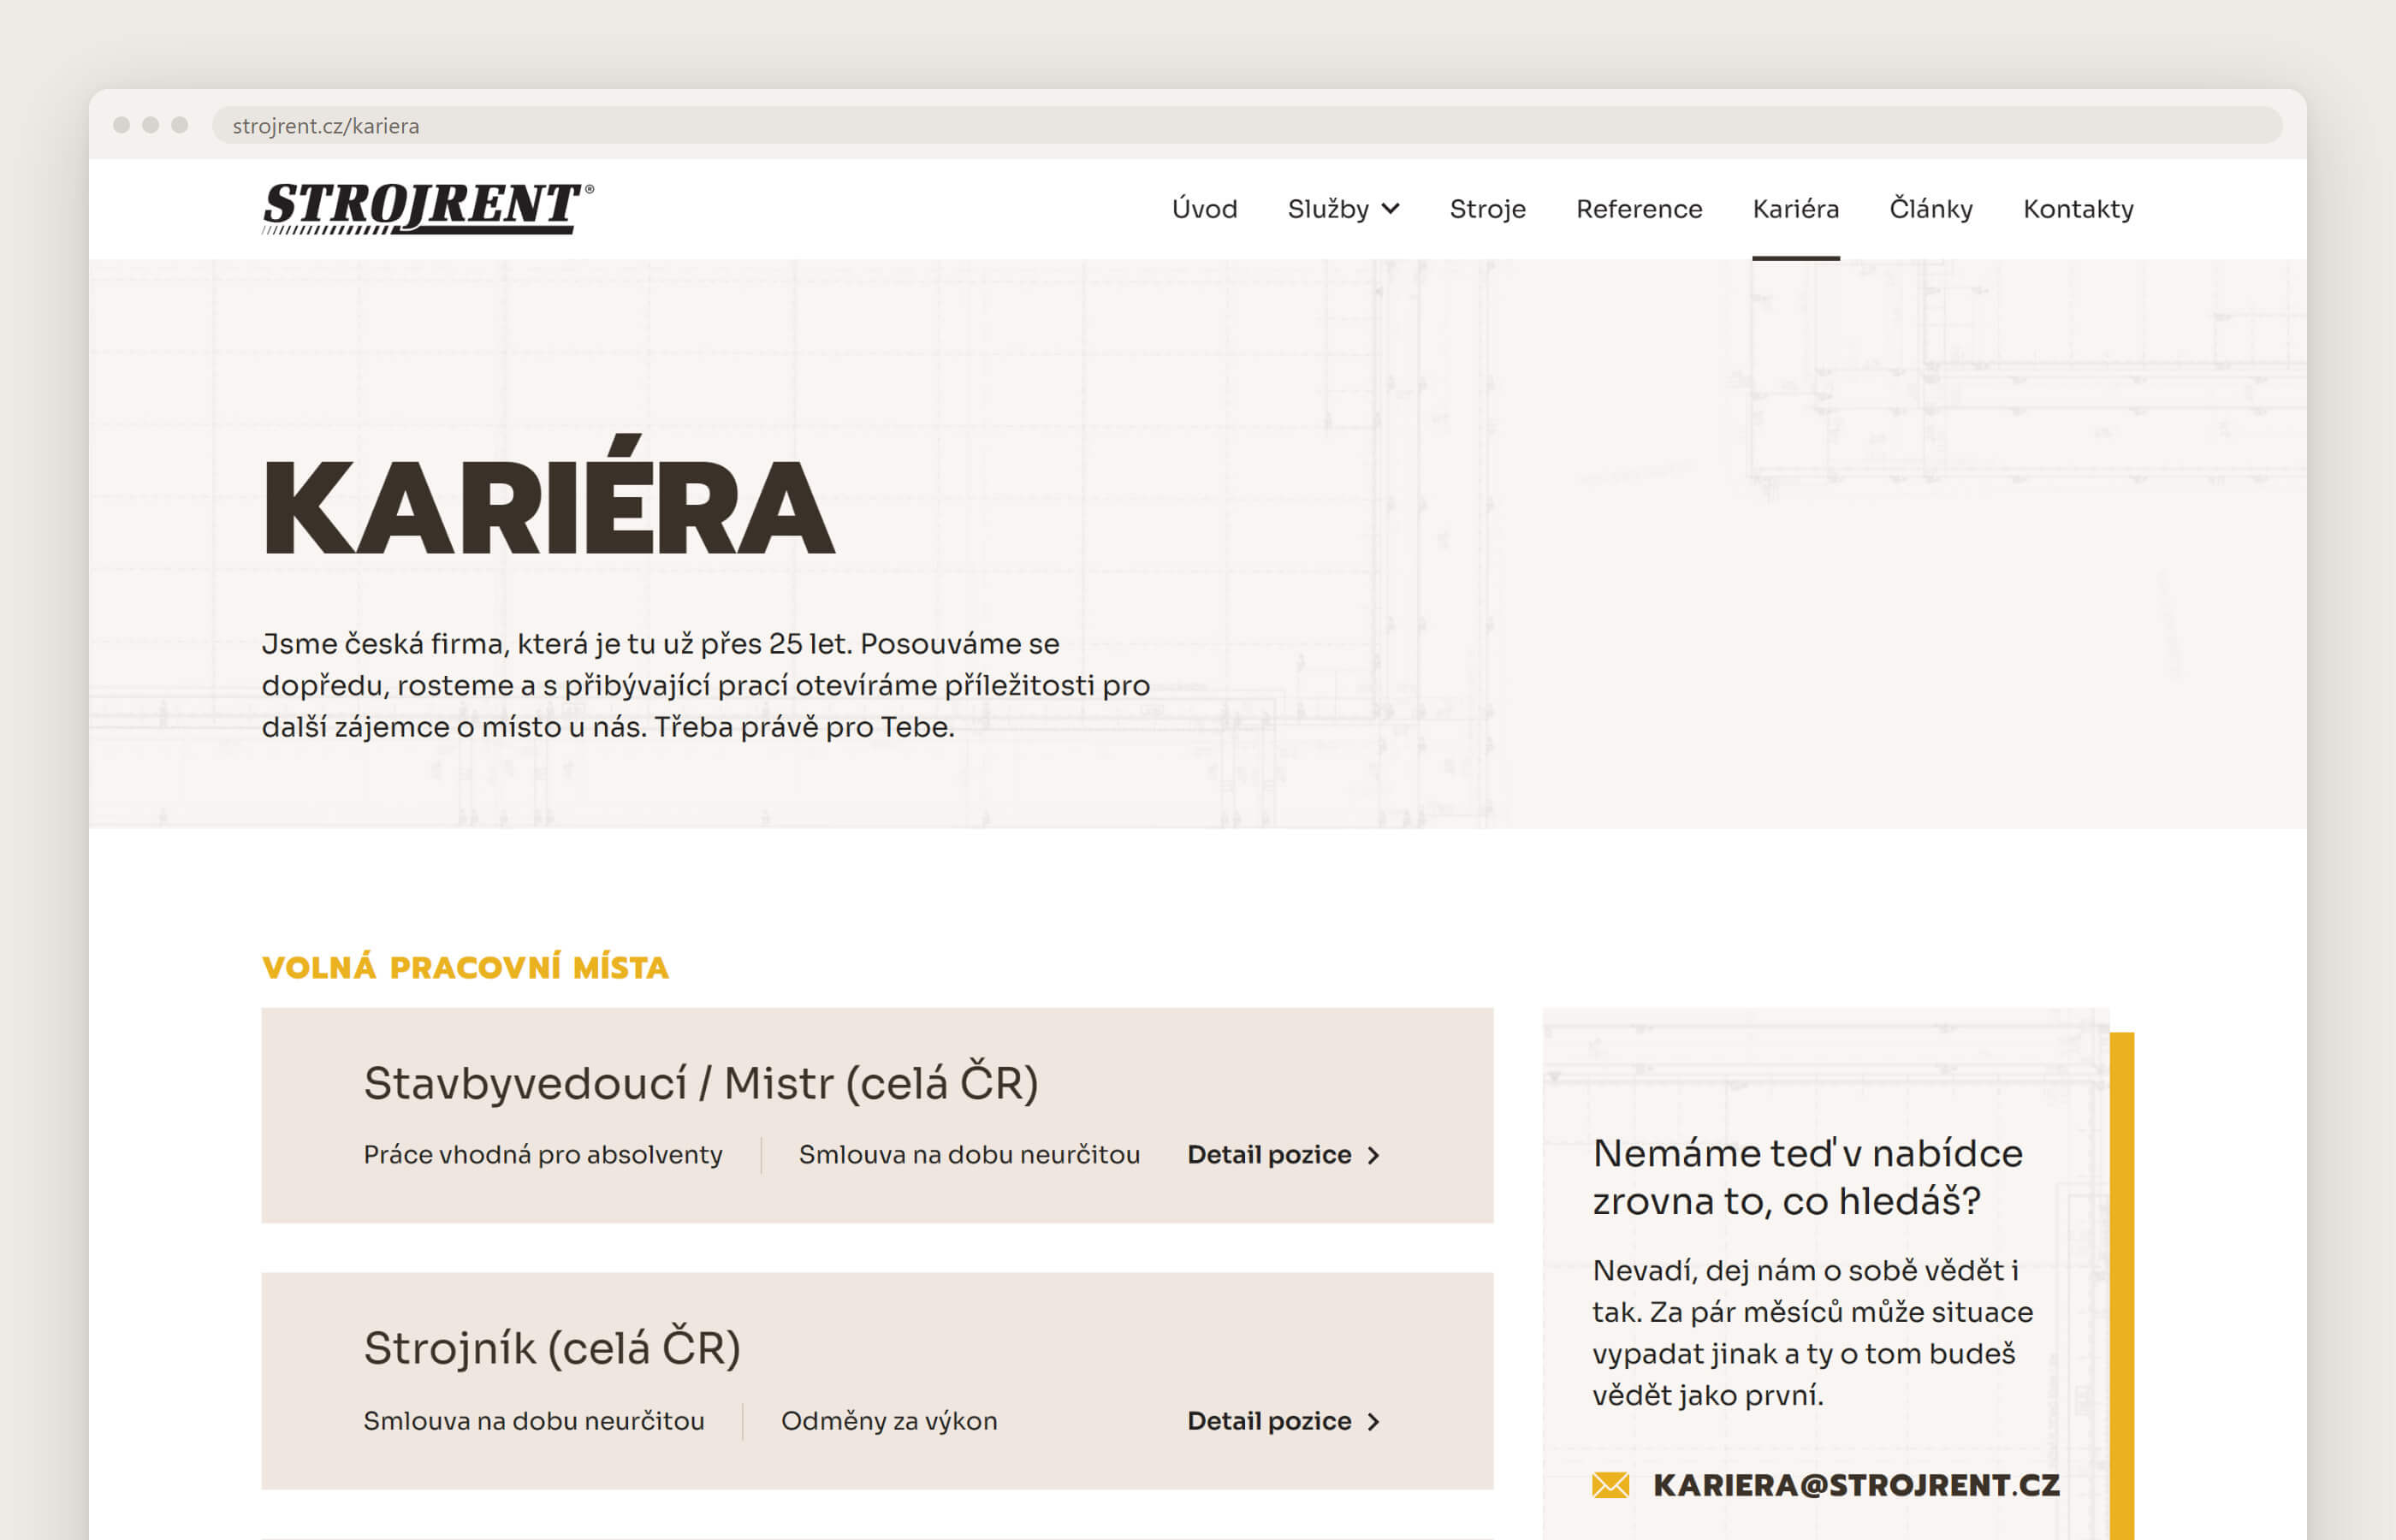Click 'Smlouva na dobu neurčitou' in Strojník card
The width and height of the screenshot is (2396, 1540).
coord(534,1421)
